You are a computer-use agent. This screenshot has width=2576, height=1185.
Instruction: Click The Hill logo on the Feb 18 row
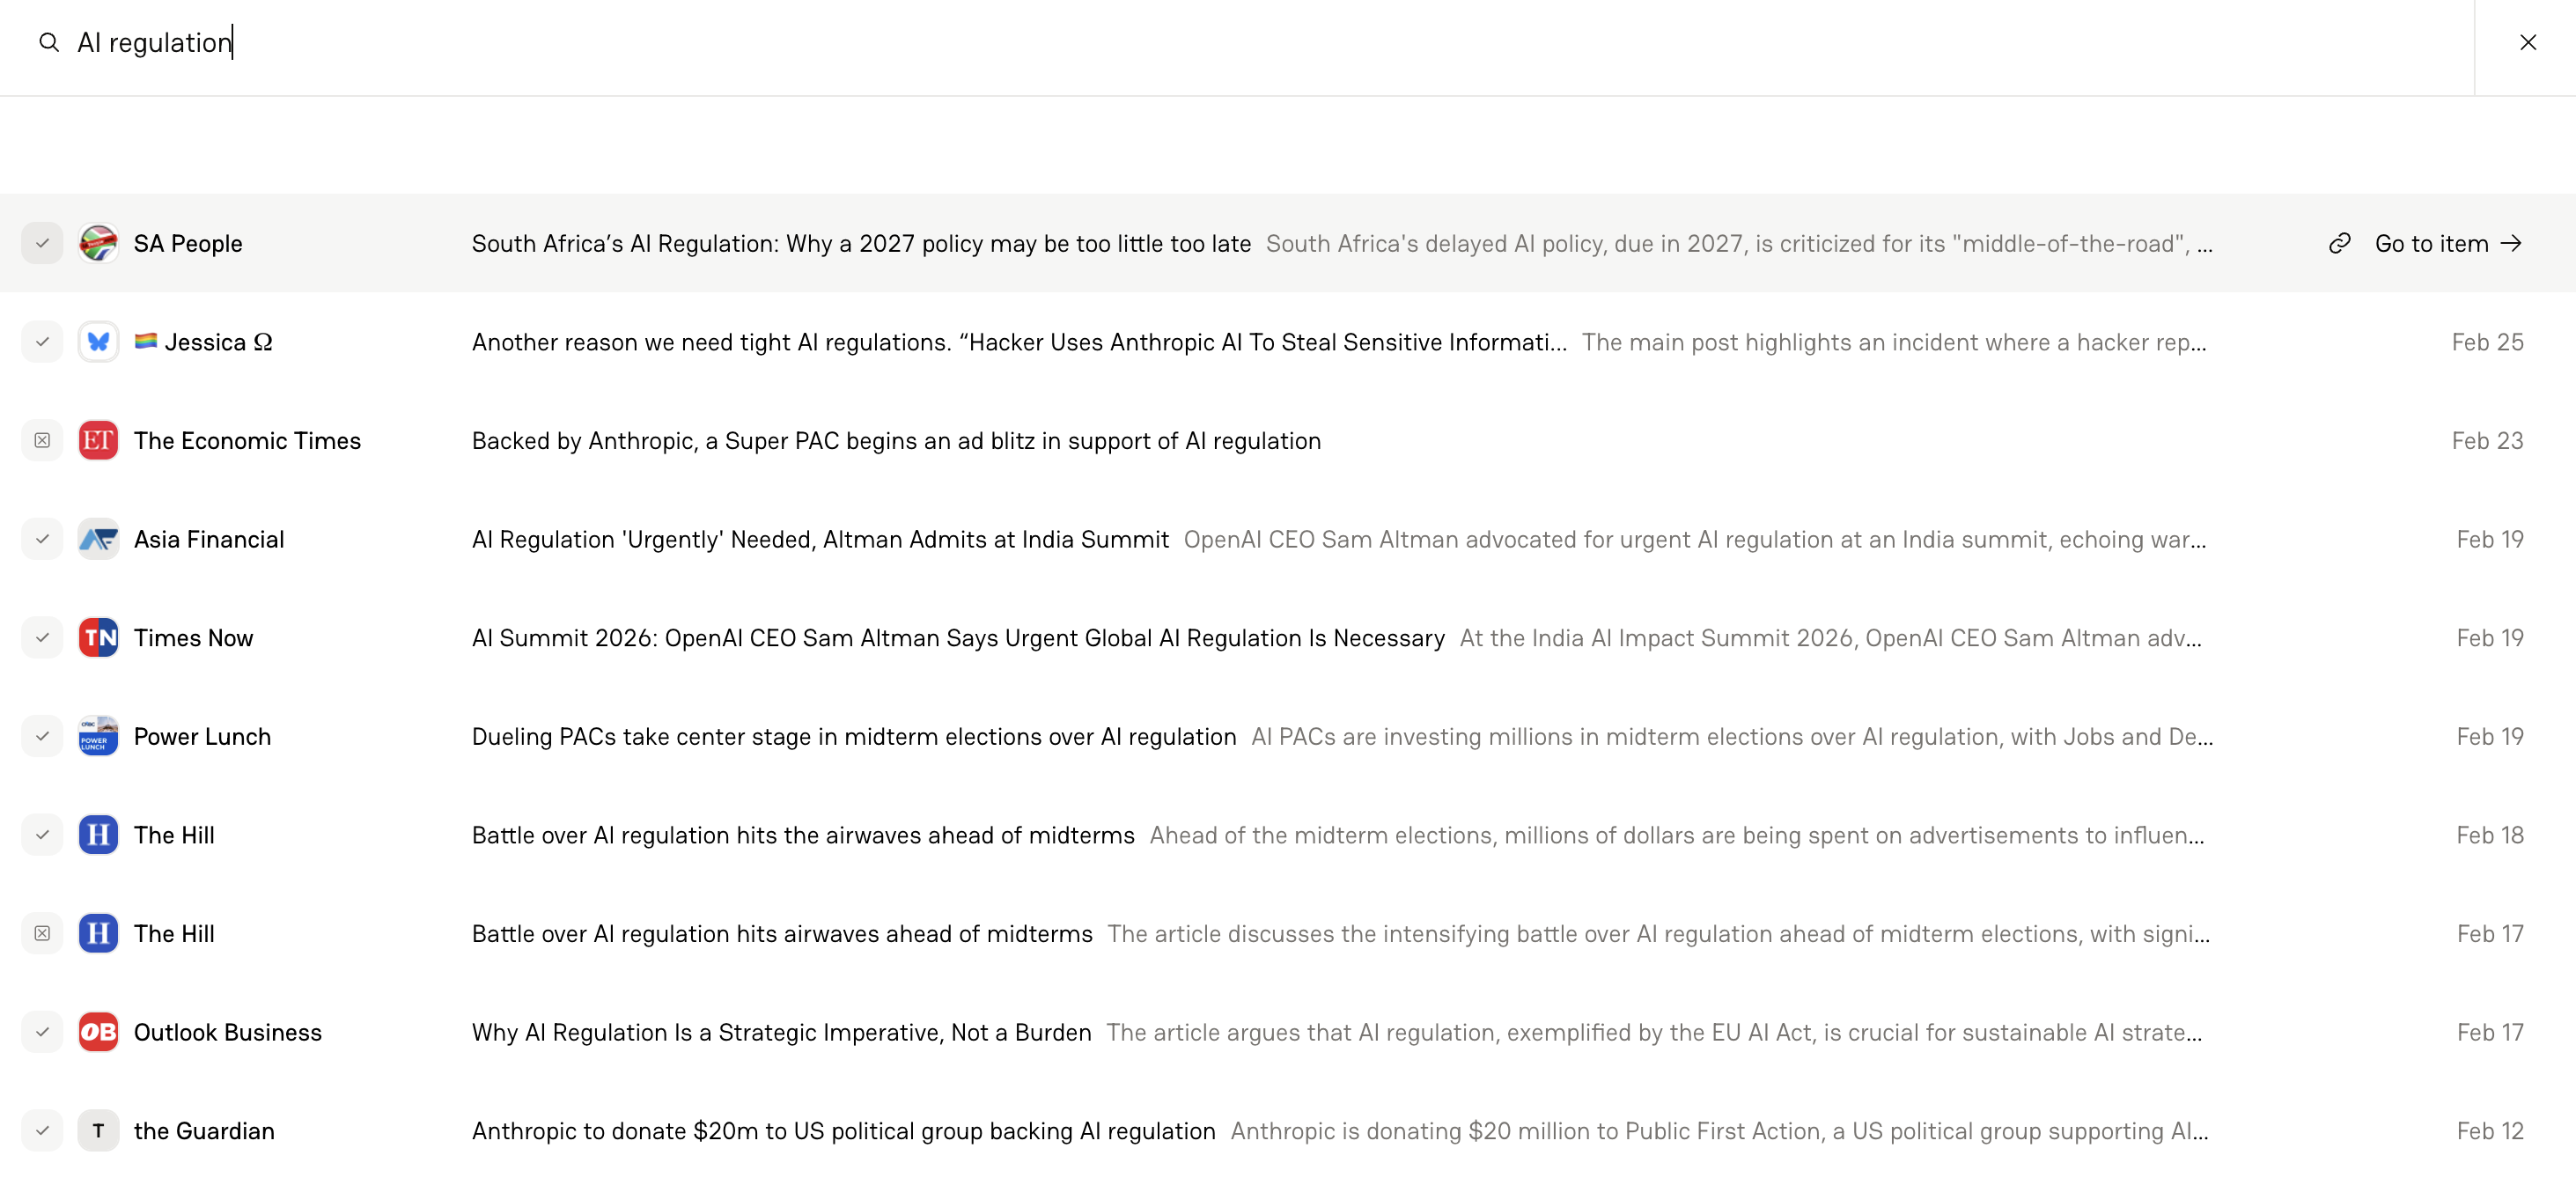click(98, 834)
